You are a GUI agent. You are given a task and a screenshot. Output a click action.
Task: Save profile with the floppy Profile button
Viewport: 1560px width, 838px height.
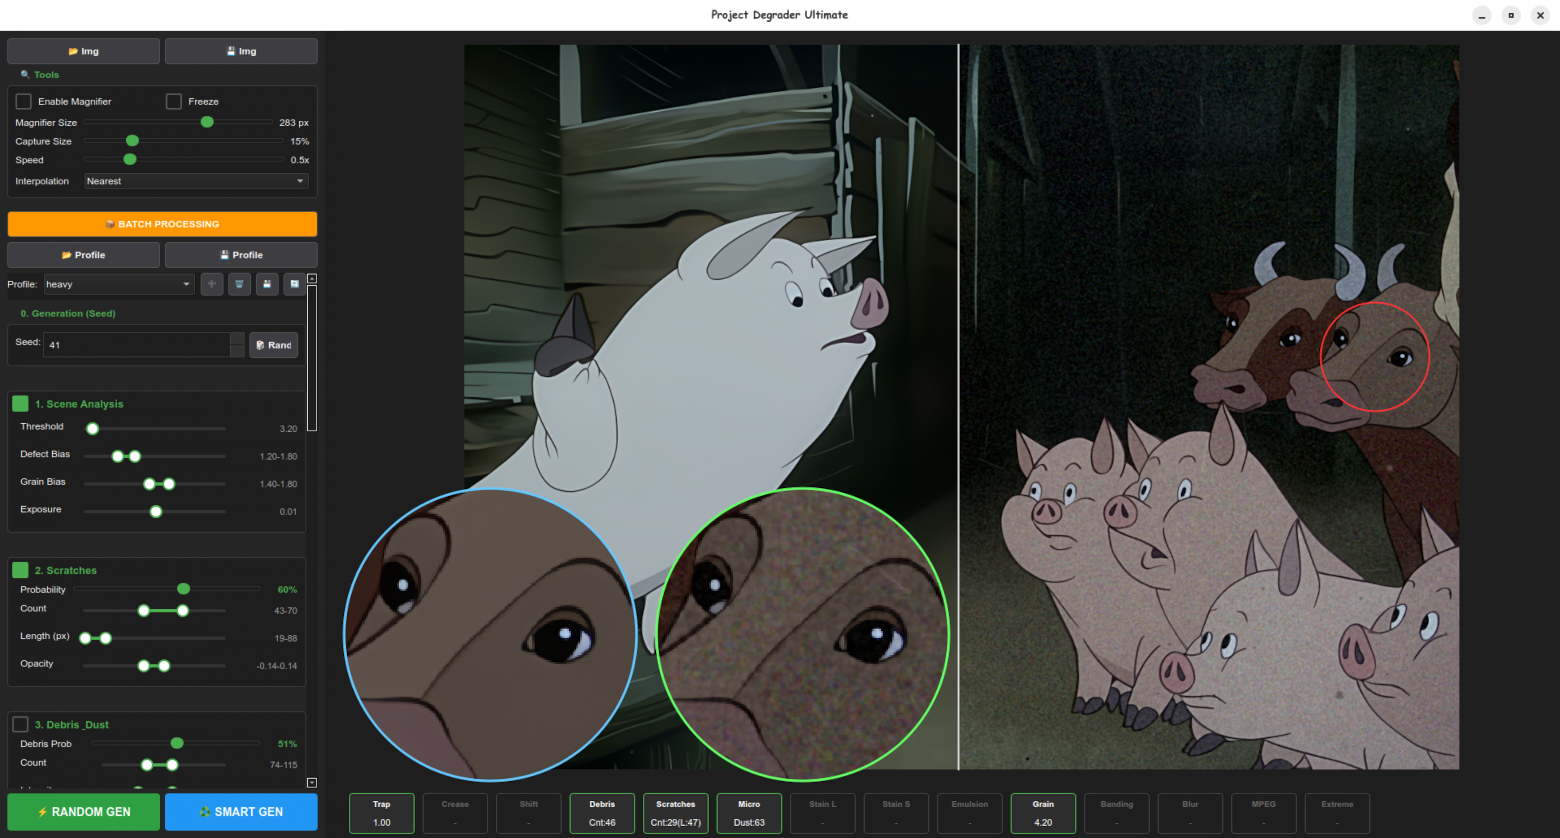[241, 255]
